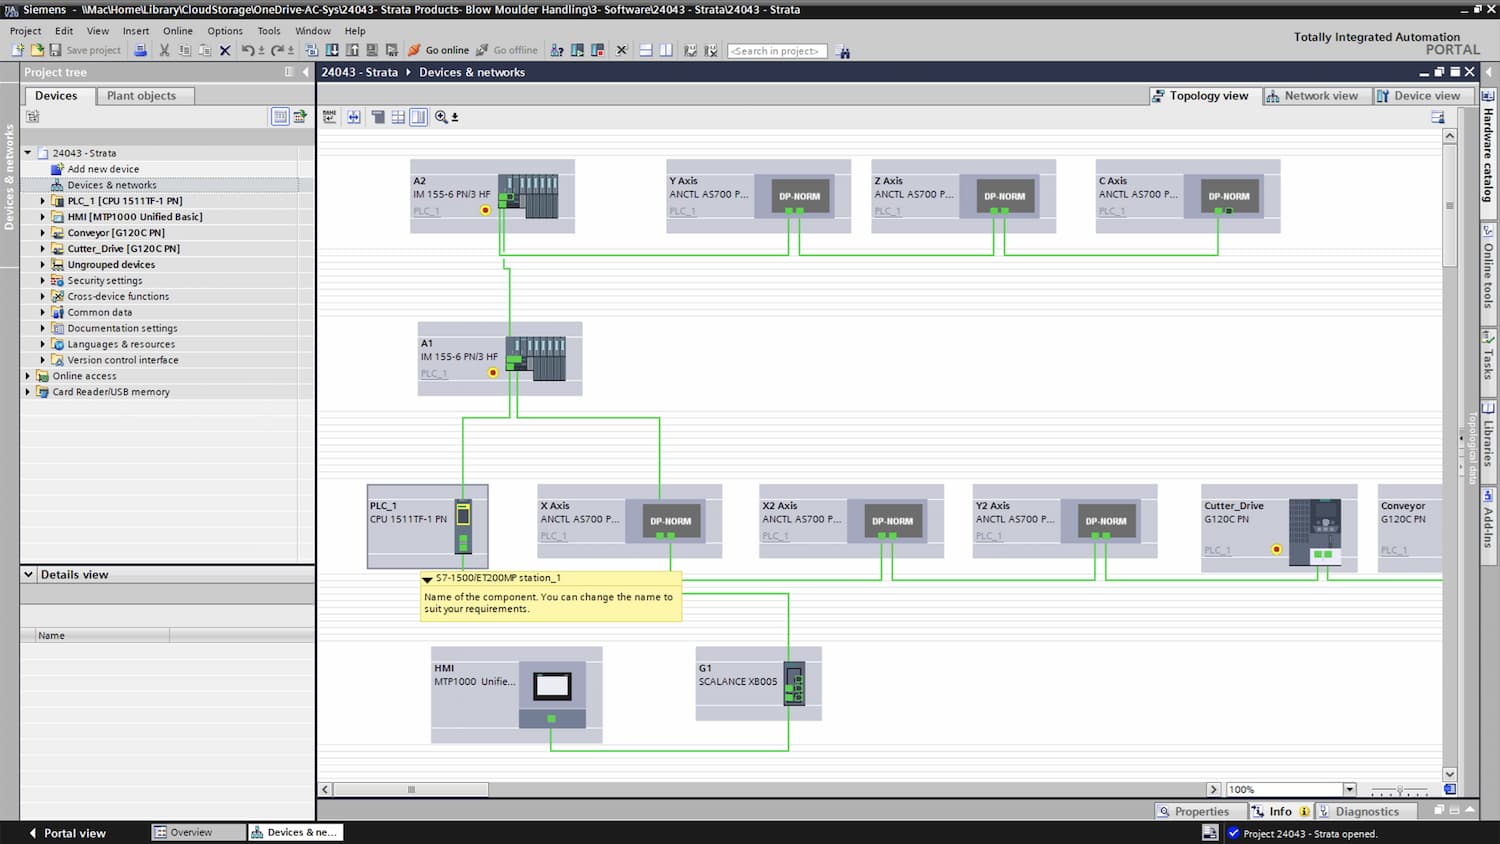The width and height of the screenshot is (1500, 844).
Task: Select the PLC_1 CPU 1511TF-1 PN device block
Action: (x=427, y=526)
